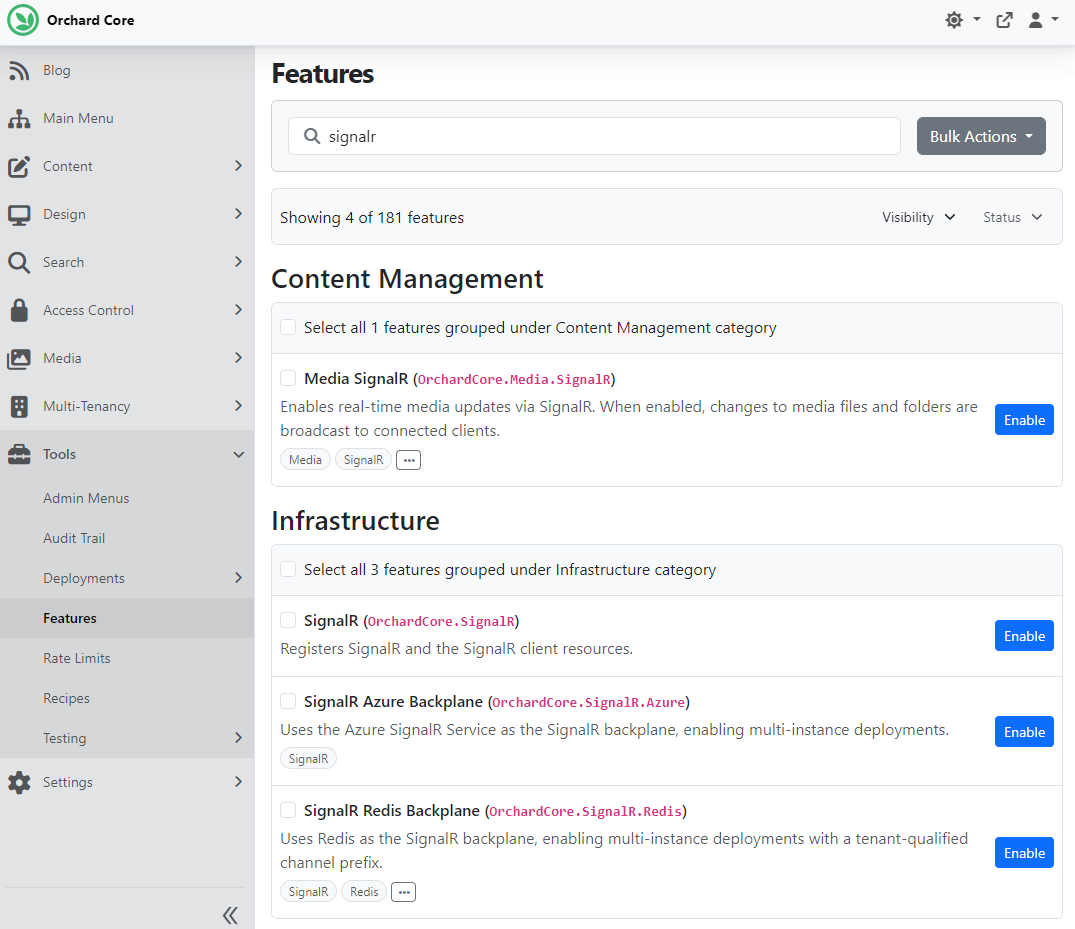Open the external site link icon
1075x929 pixels.
1004,20
